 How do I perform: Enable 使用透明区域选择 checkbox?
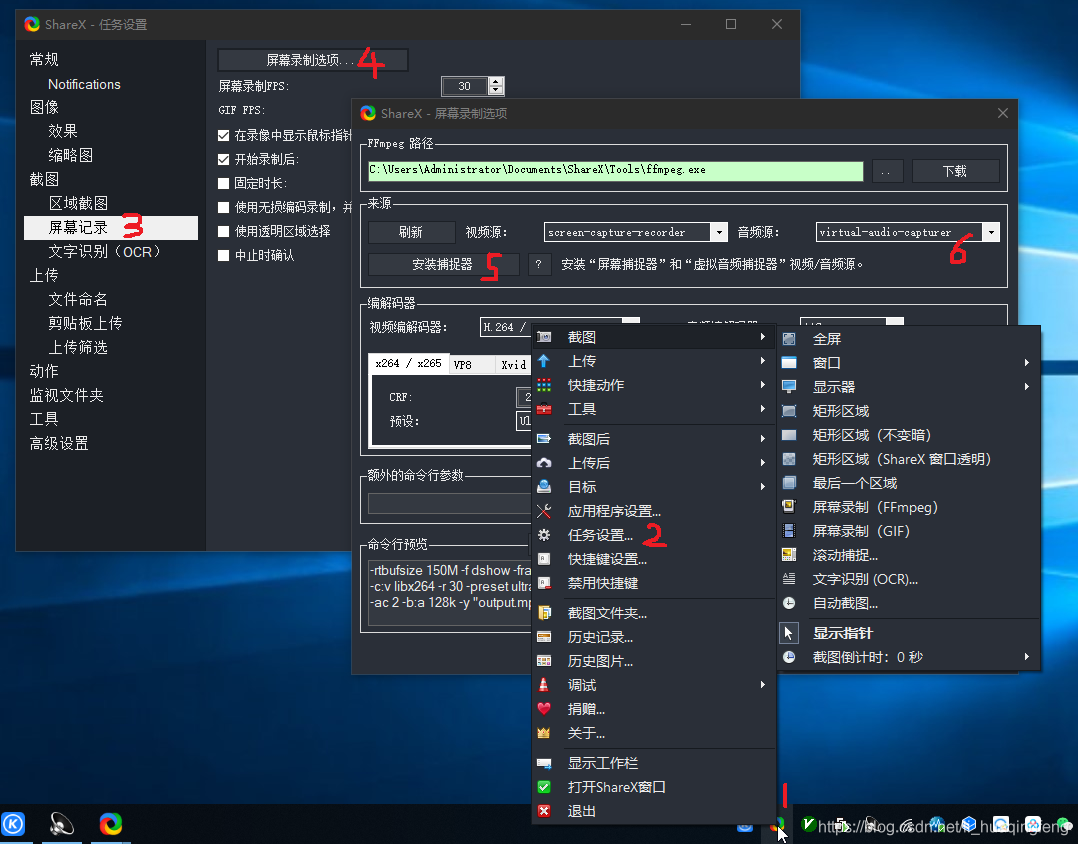tap(223, 232)
